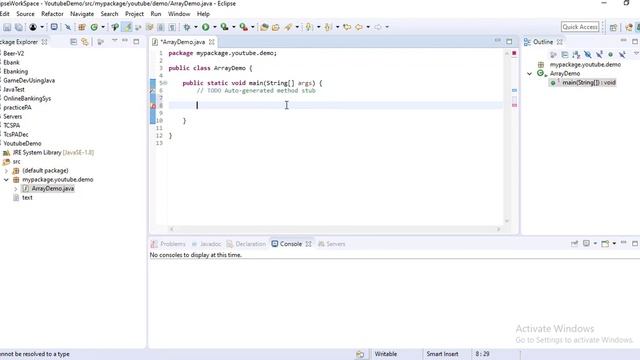The height and width of the screenshot is (360, 640).
Task: Switch to the Problems tab
Action: (x=168, y=244)
